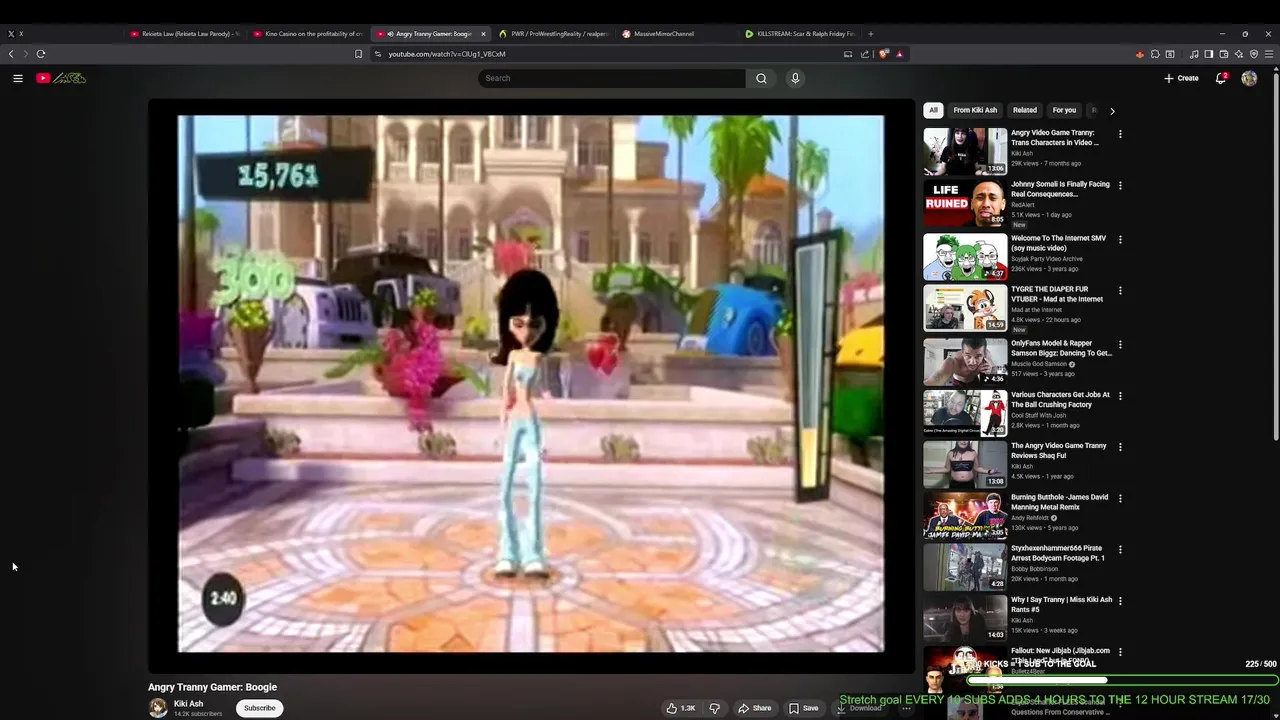The image size is (1280, 720).
Task: Open Burning Butthole remix title
Action: [x=1059, y=502]
